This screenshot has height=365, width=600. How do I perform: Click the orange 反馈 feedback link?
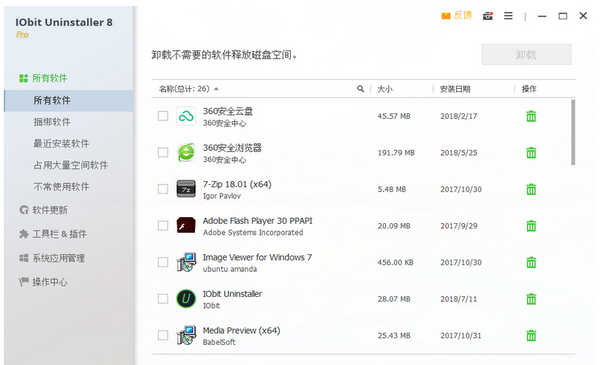click(457, 16)
